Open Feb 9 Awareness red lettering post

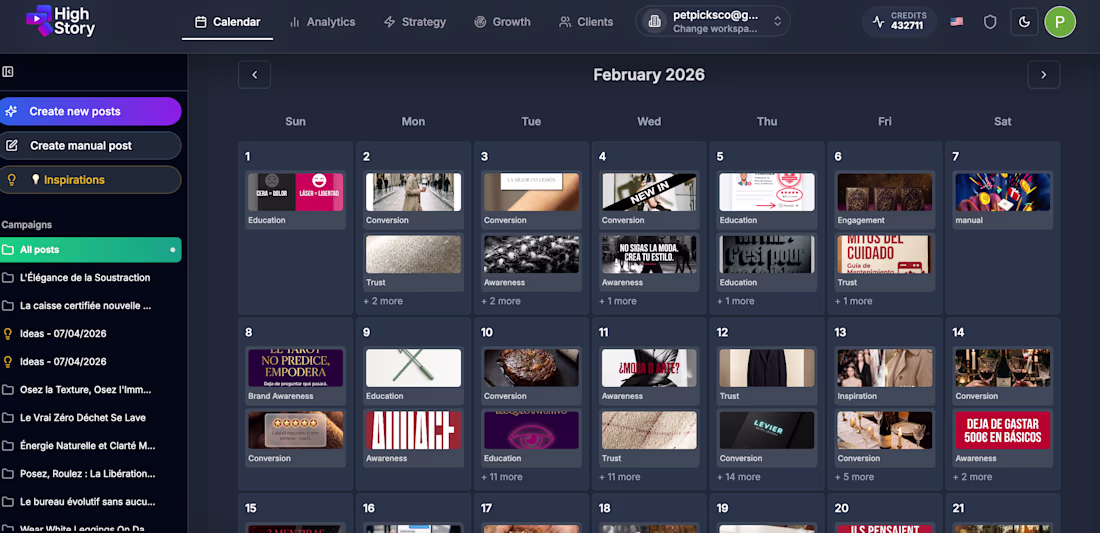point(413,430)
